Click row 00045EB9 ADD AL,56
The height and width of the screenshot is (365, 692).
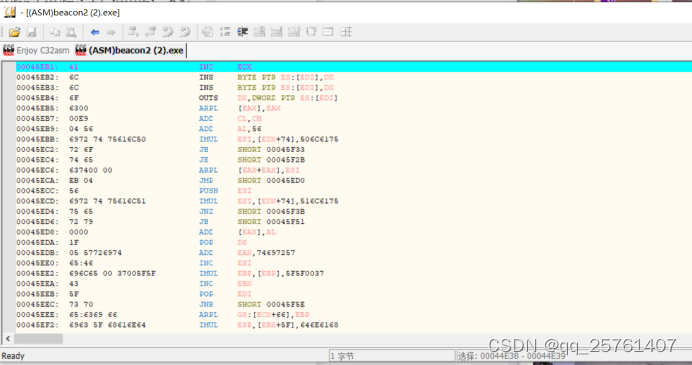[353, 129]
